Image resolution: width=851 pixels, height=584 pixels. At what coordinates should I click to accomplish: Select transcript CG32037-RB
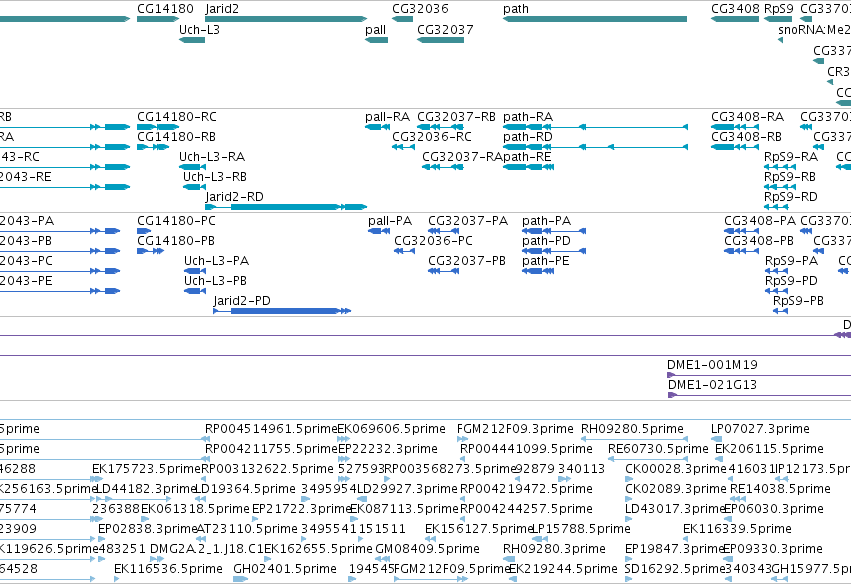tap(438, 127)
